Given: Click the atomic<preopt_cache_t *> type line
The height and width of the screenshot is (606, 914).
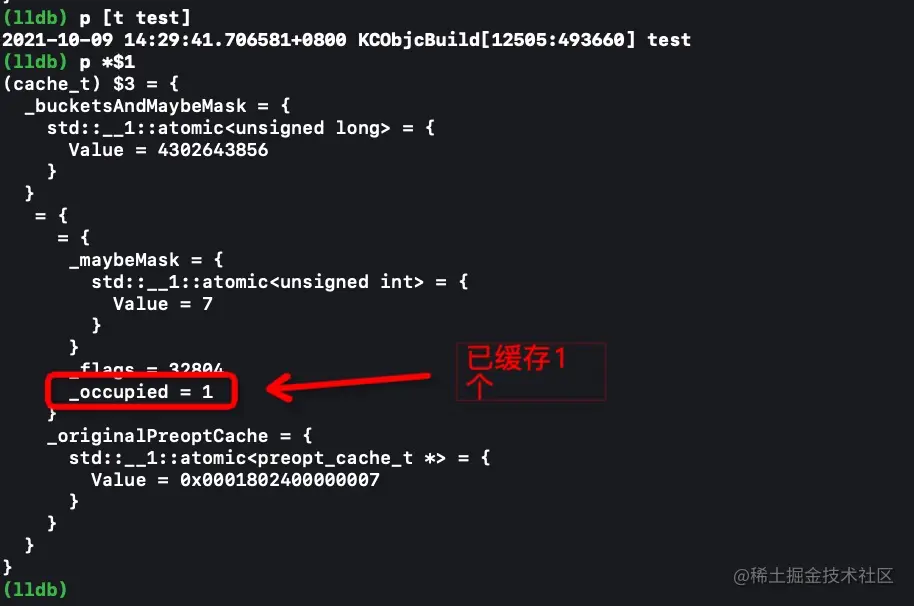Looking at the screenshot, I should click(280, 458).
